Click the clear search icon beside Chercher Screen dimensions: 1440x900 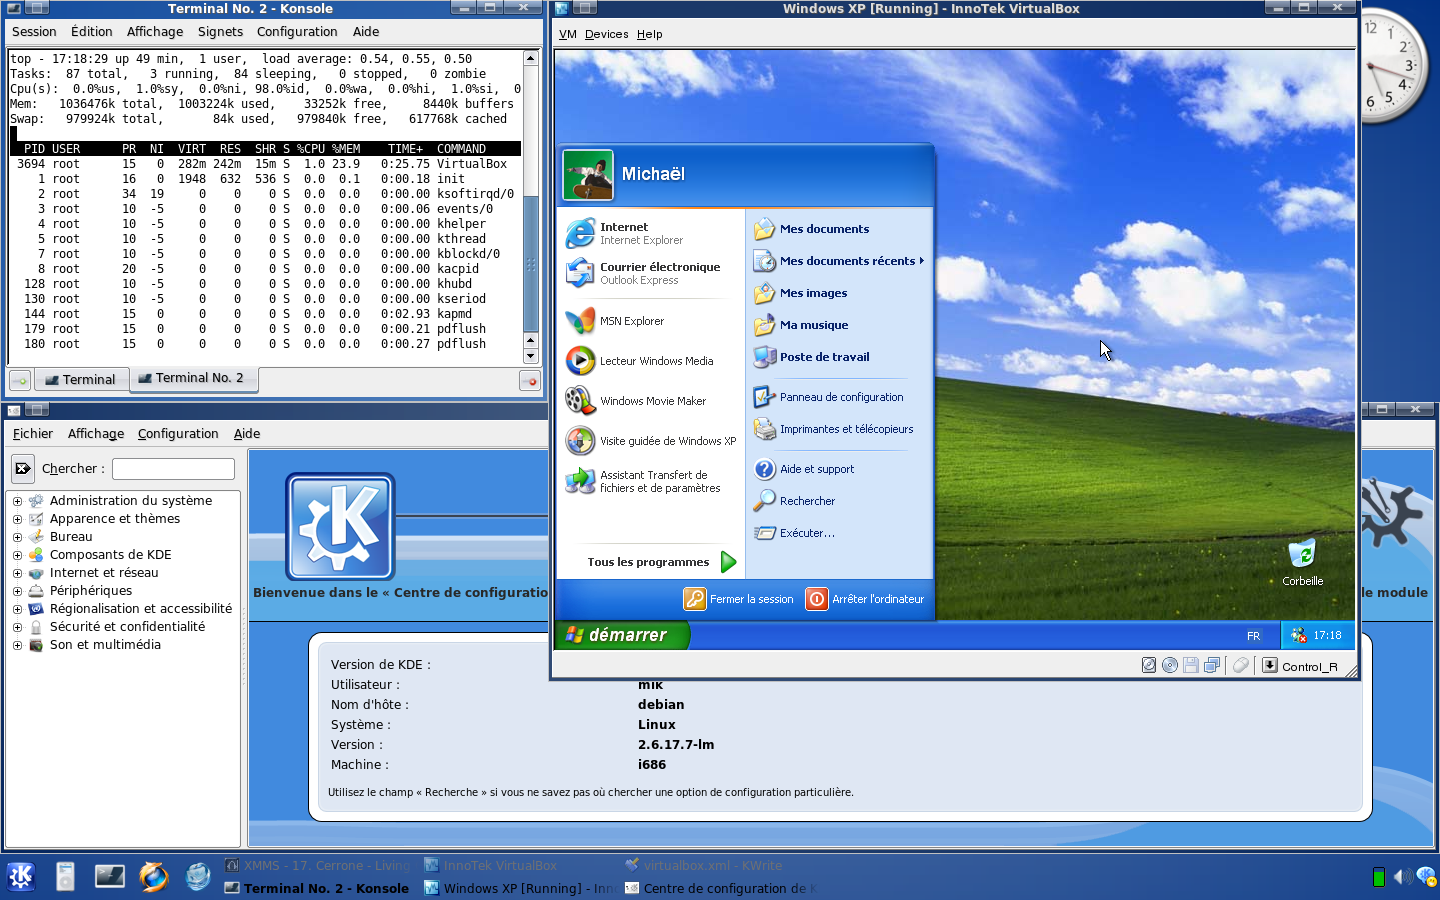click(22, 468)
